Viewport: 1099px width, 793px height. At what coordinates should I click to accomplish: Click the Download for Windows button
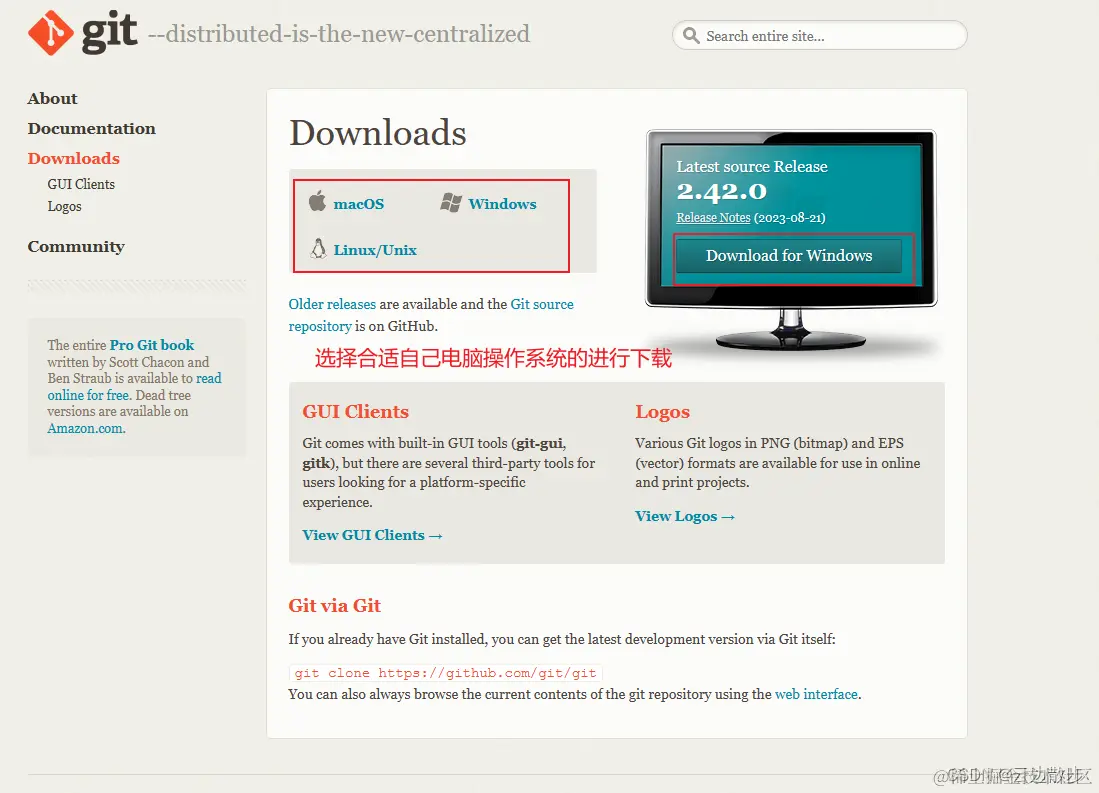coord(789,255)
